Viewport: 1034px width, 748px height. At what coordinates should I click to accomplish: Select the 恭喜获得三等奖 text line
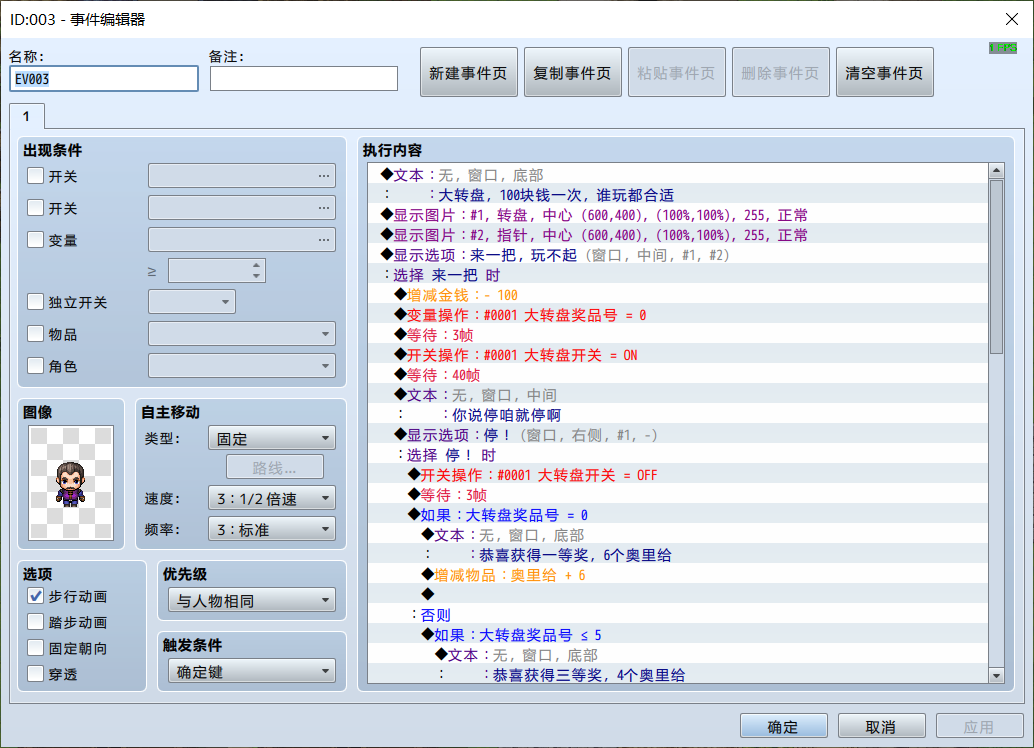[678, 675]
